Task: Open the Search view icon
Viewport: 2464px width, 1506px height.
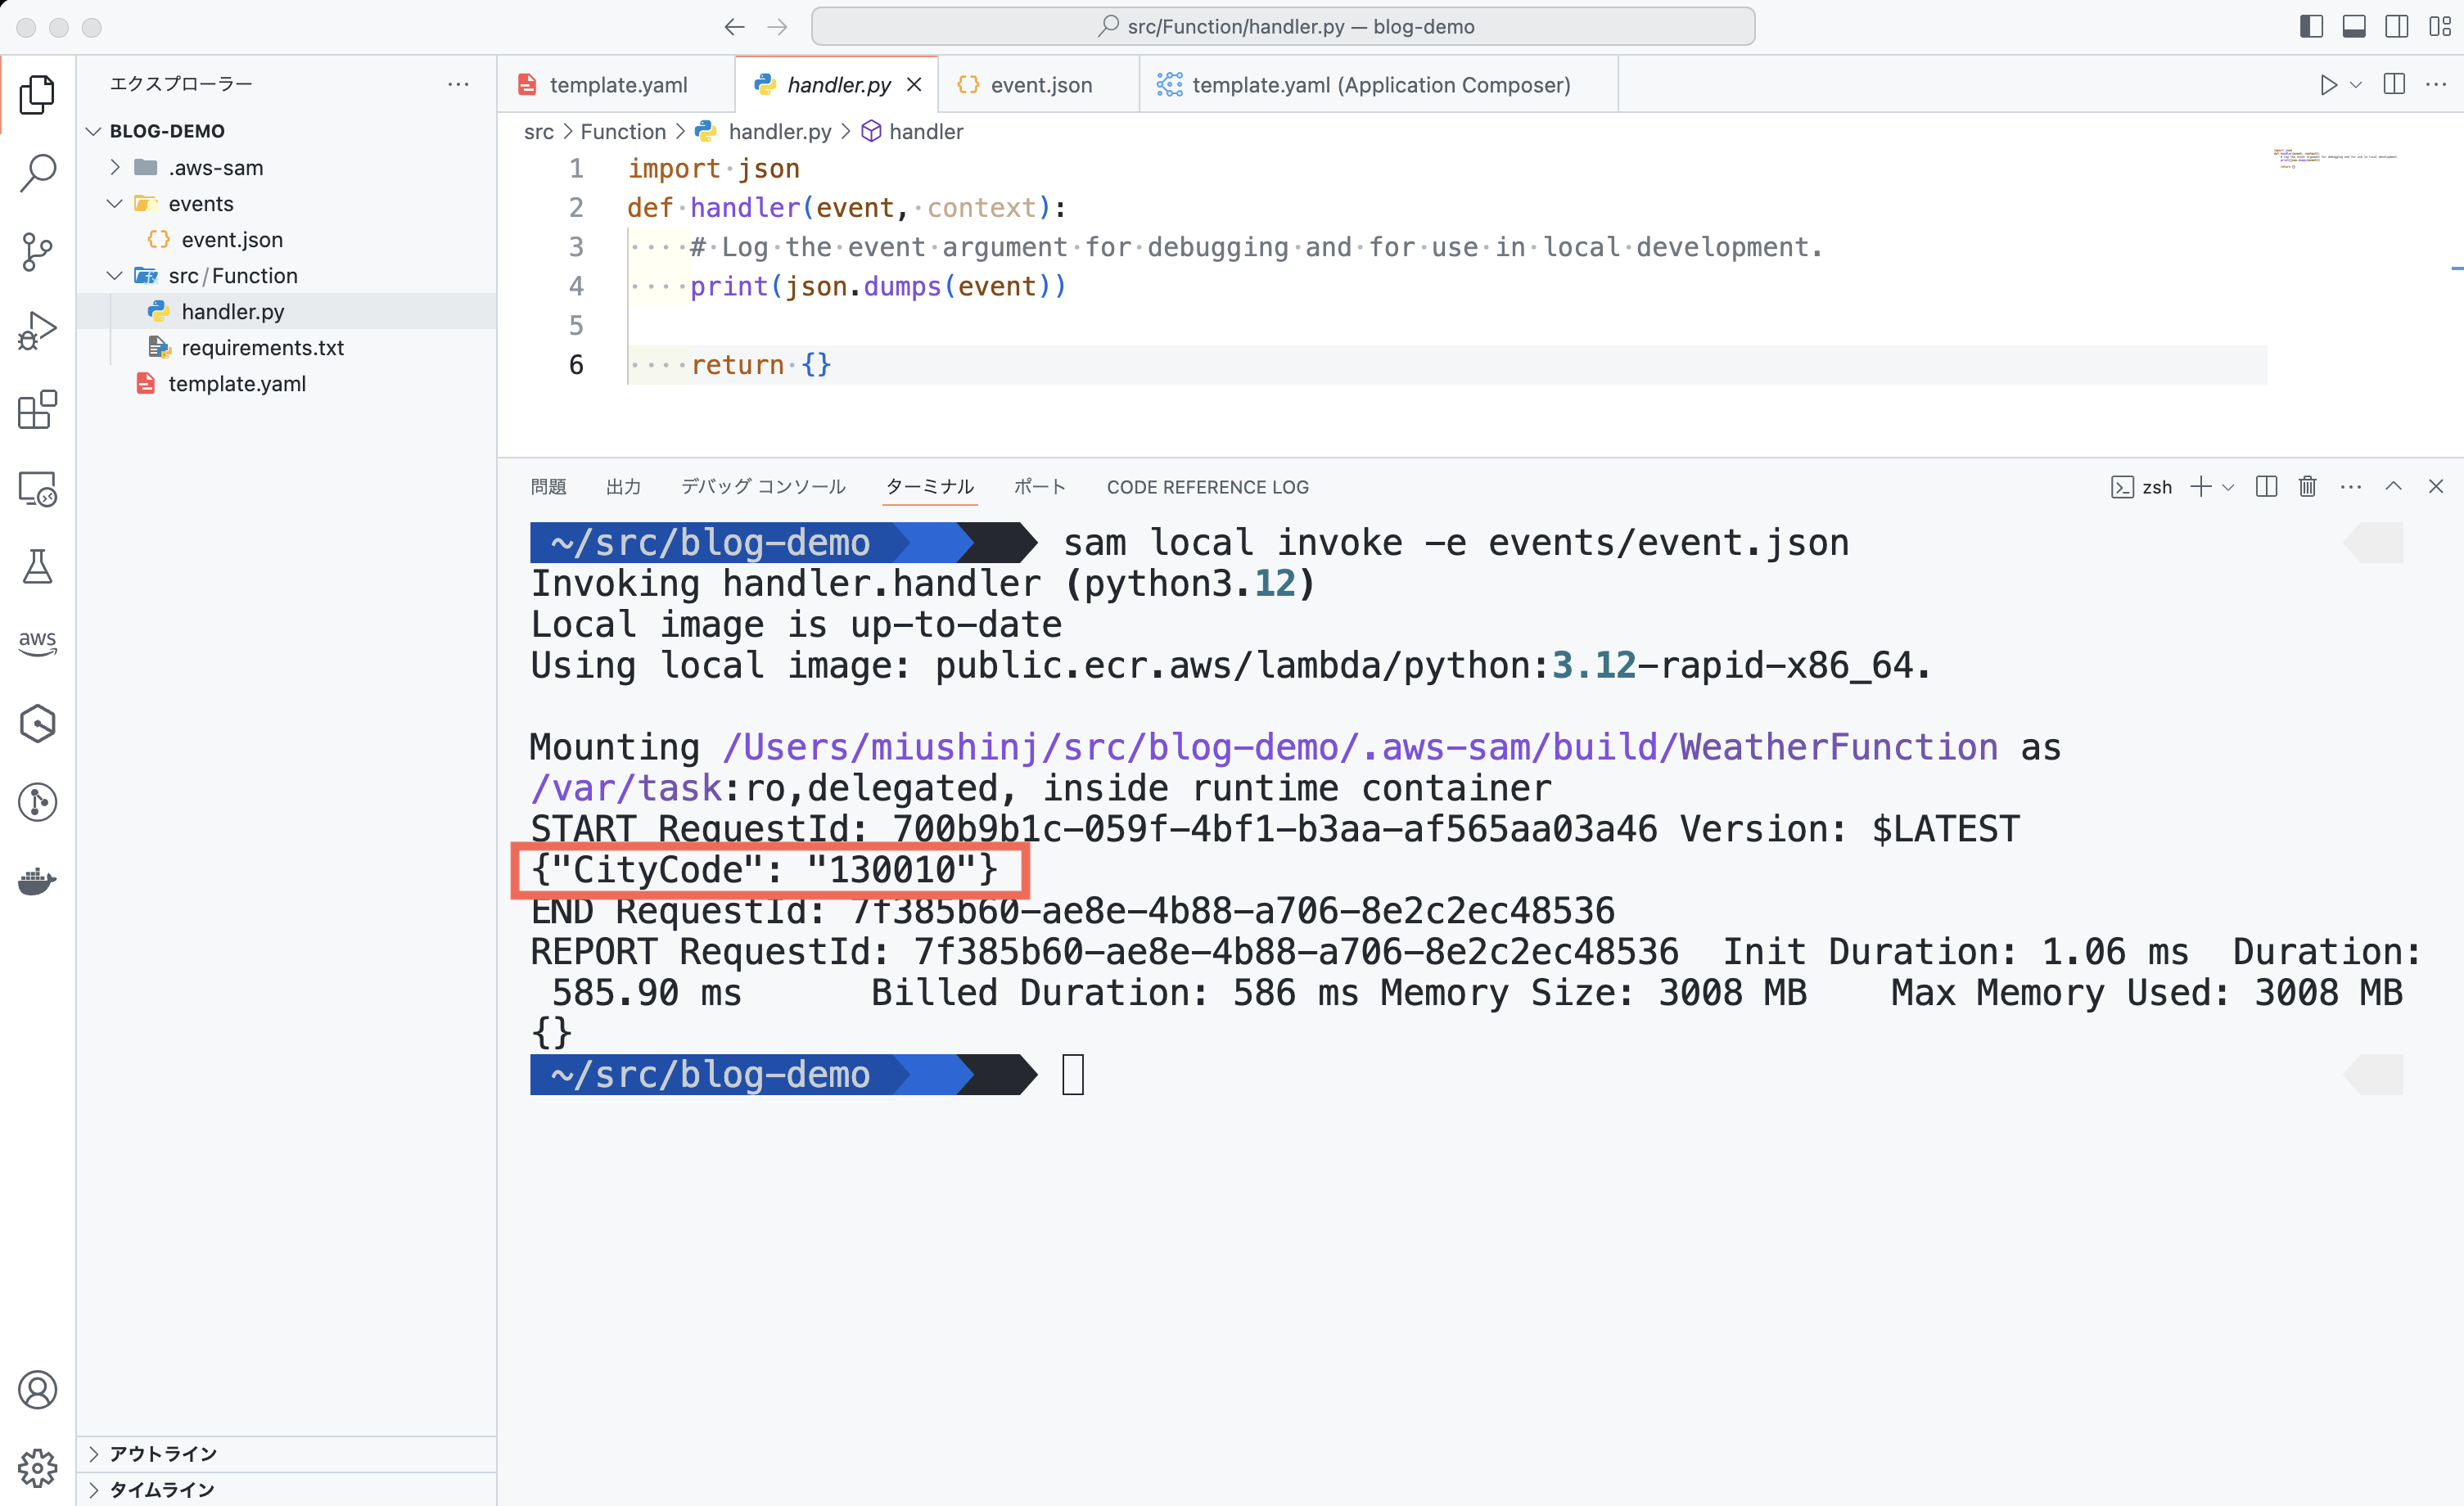Action: pyautogui.click(x=37, y=173)
